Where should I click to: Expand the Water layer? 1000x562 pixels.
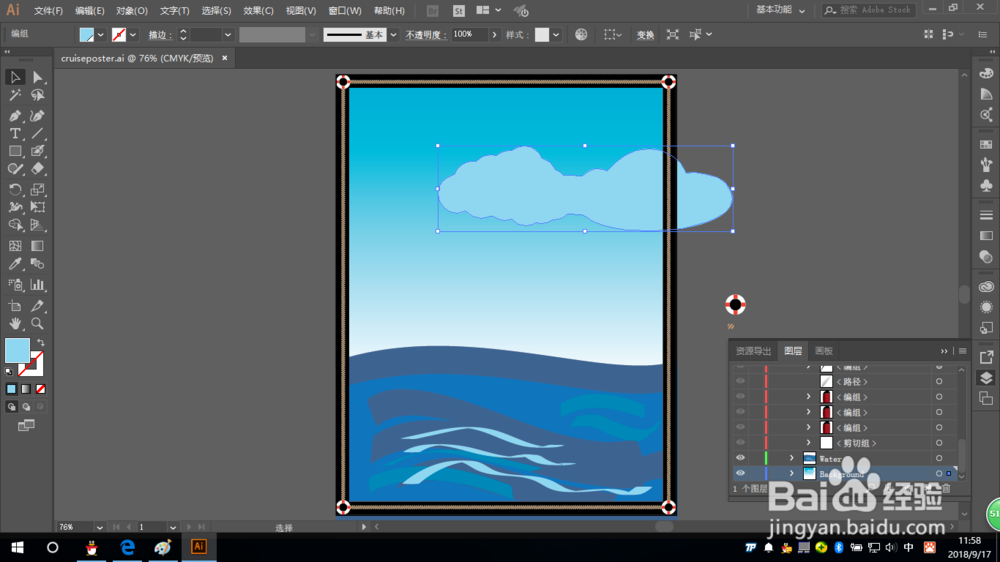[x=791, y=458]
